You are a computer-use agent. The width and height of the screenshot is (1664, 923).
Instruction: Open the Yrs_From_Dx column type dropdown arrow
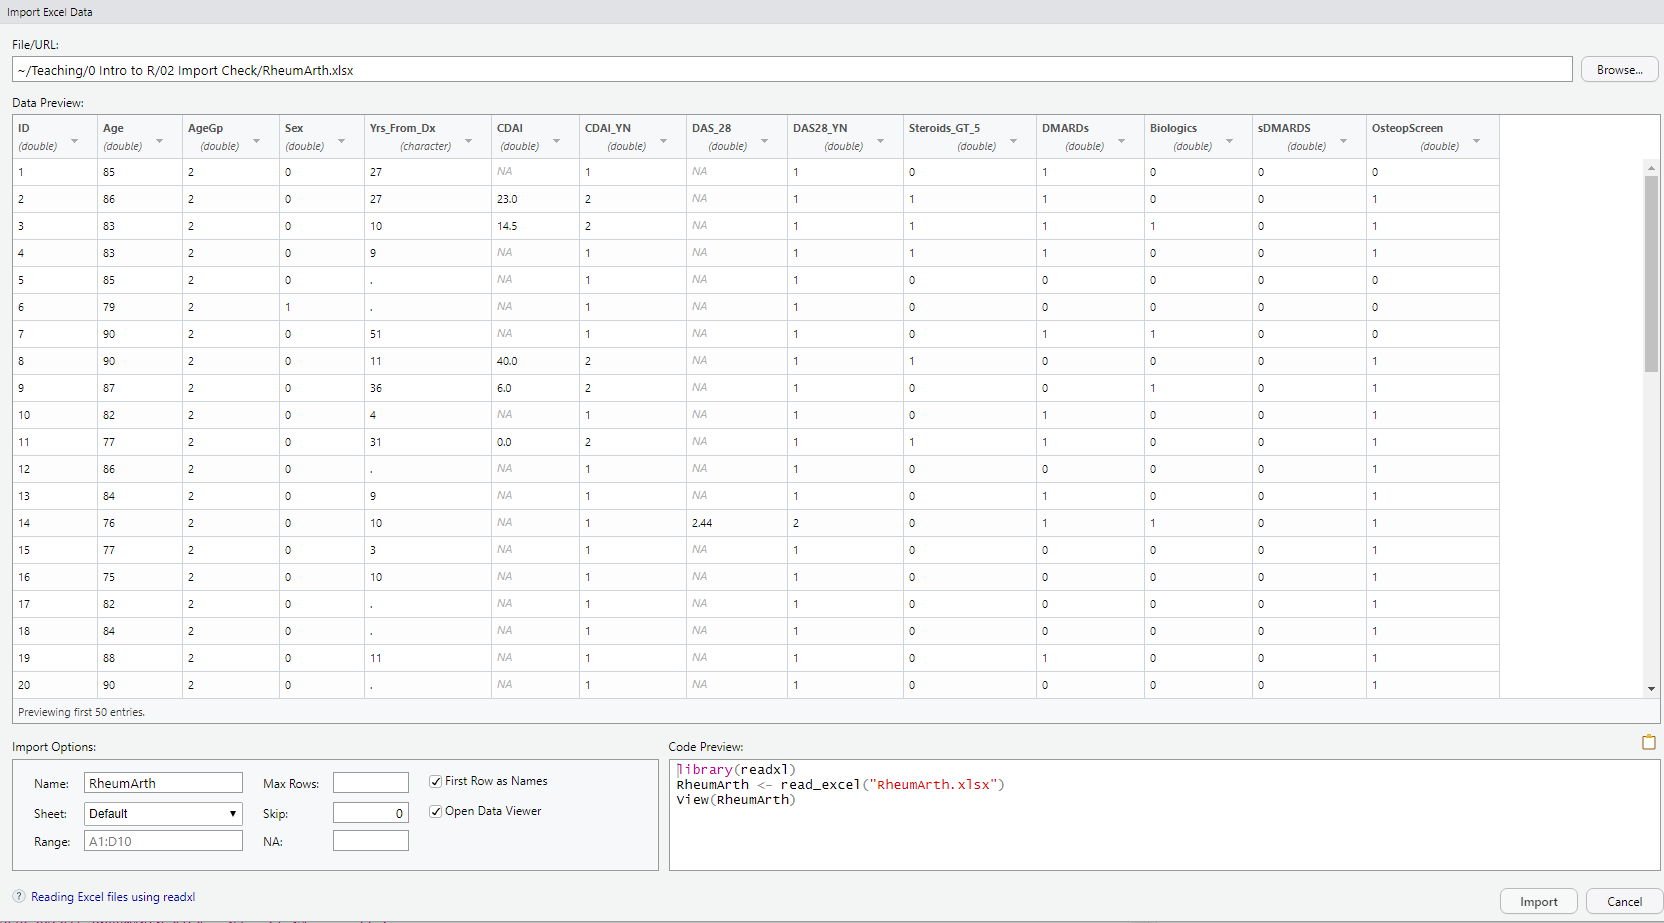pos(468,141)
